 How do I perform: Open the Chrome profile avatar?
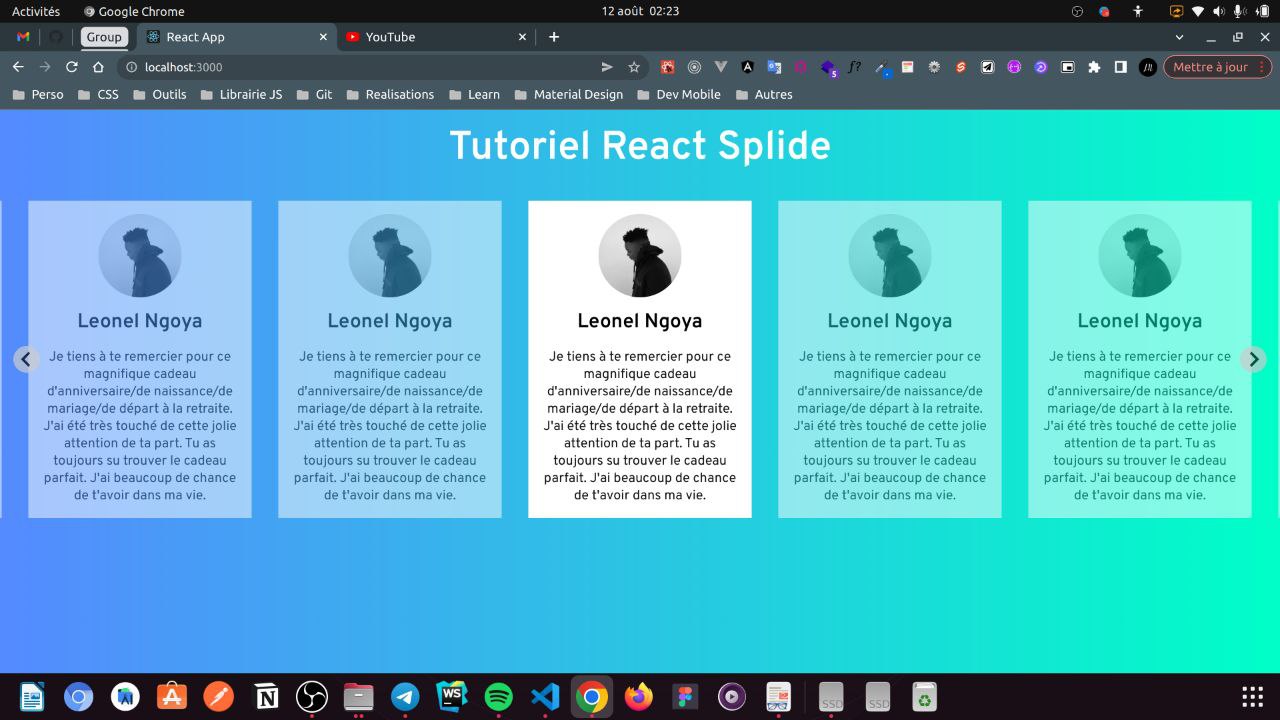[x=1148, y=67]
